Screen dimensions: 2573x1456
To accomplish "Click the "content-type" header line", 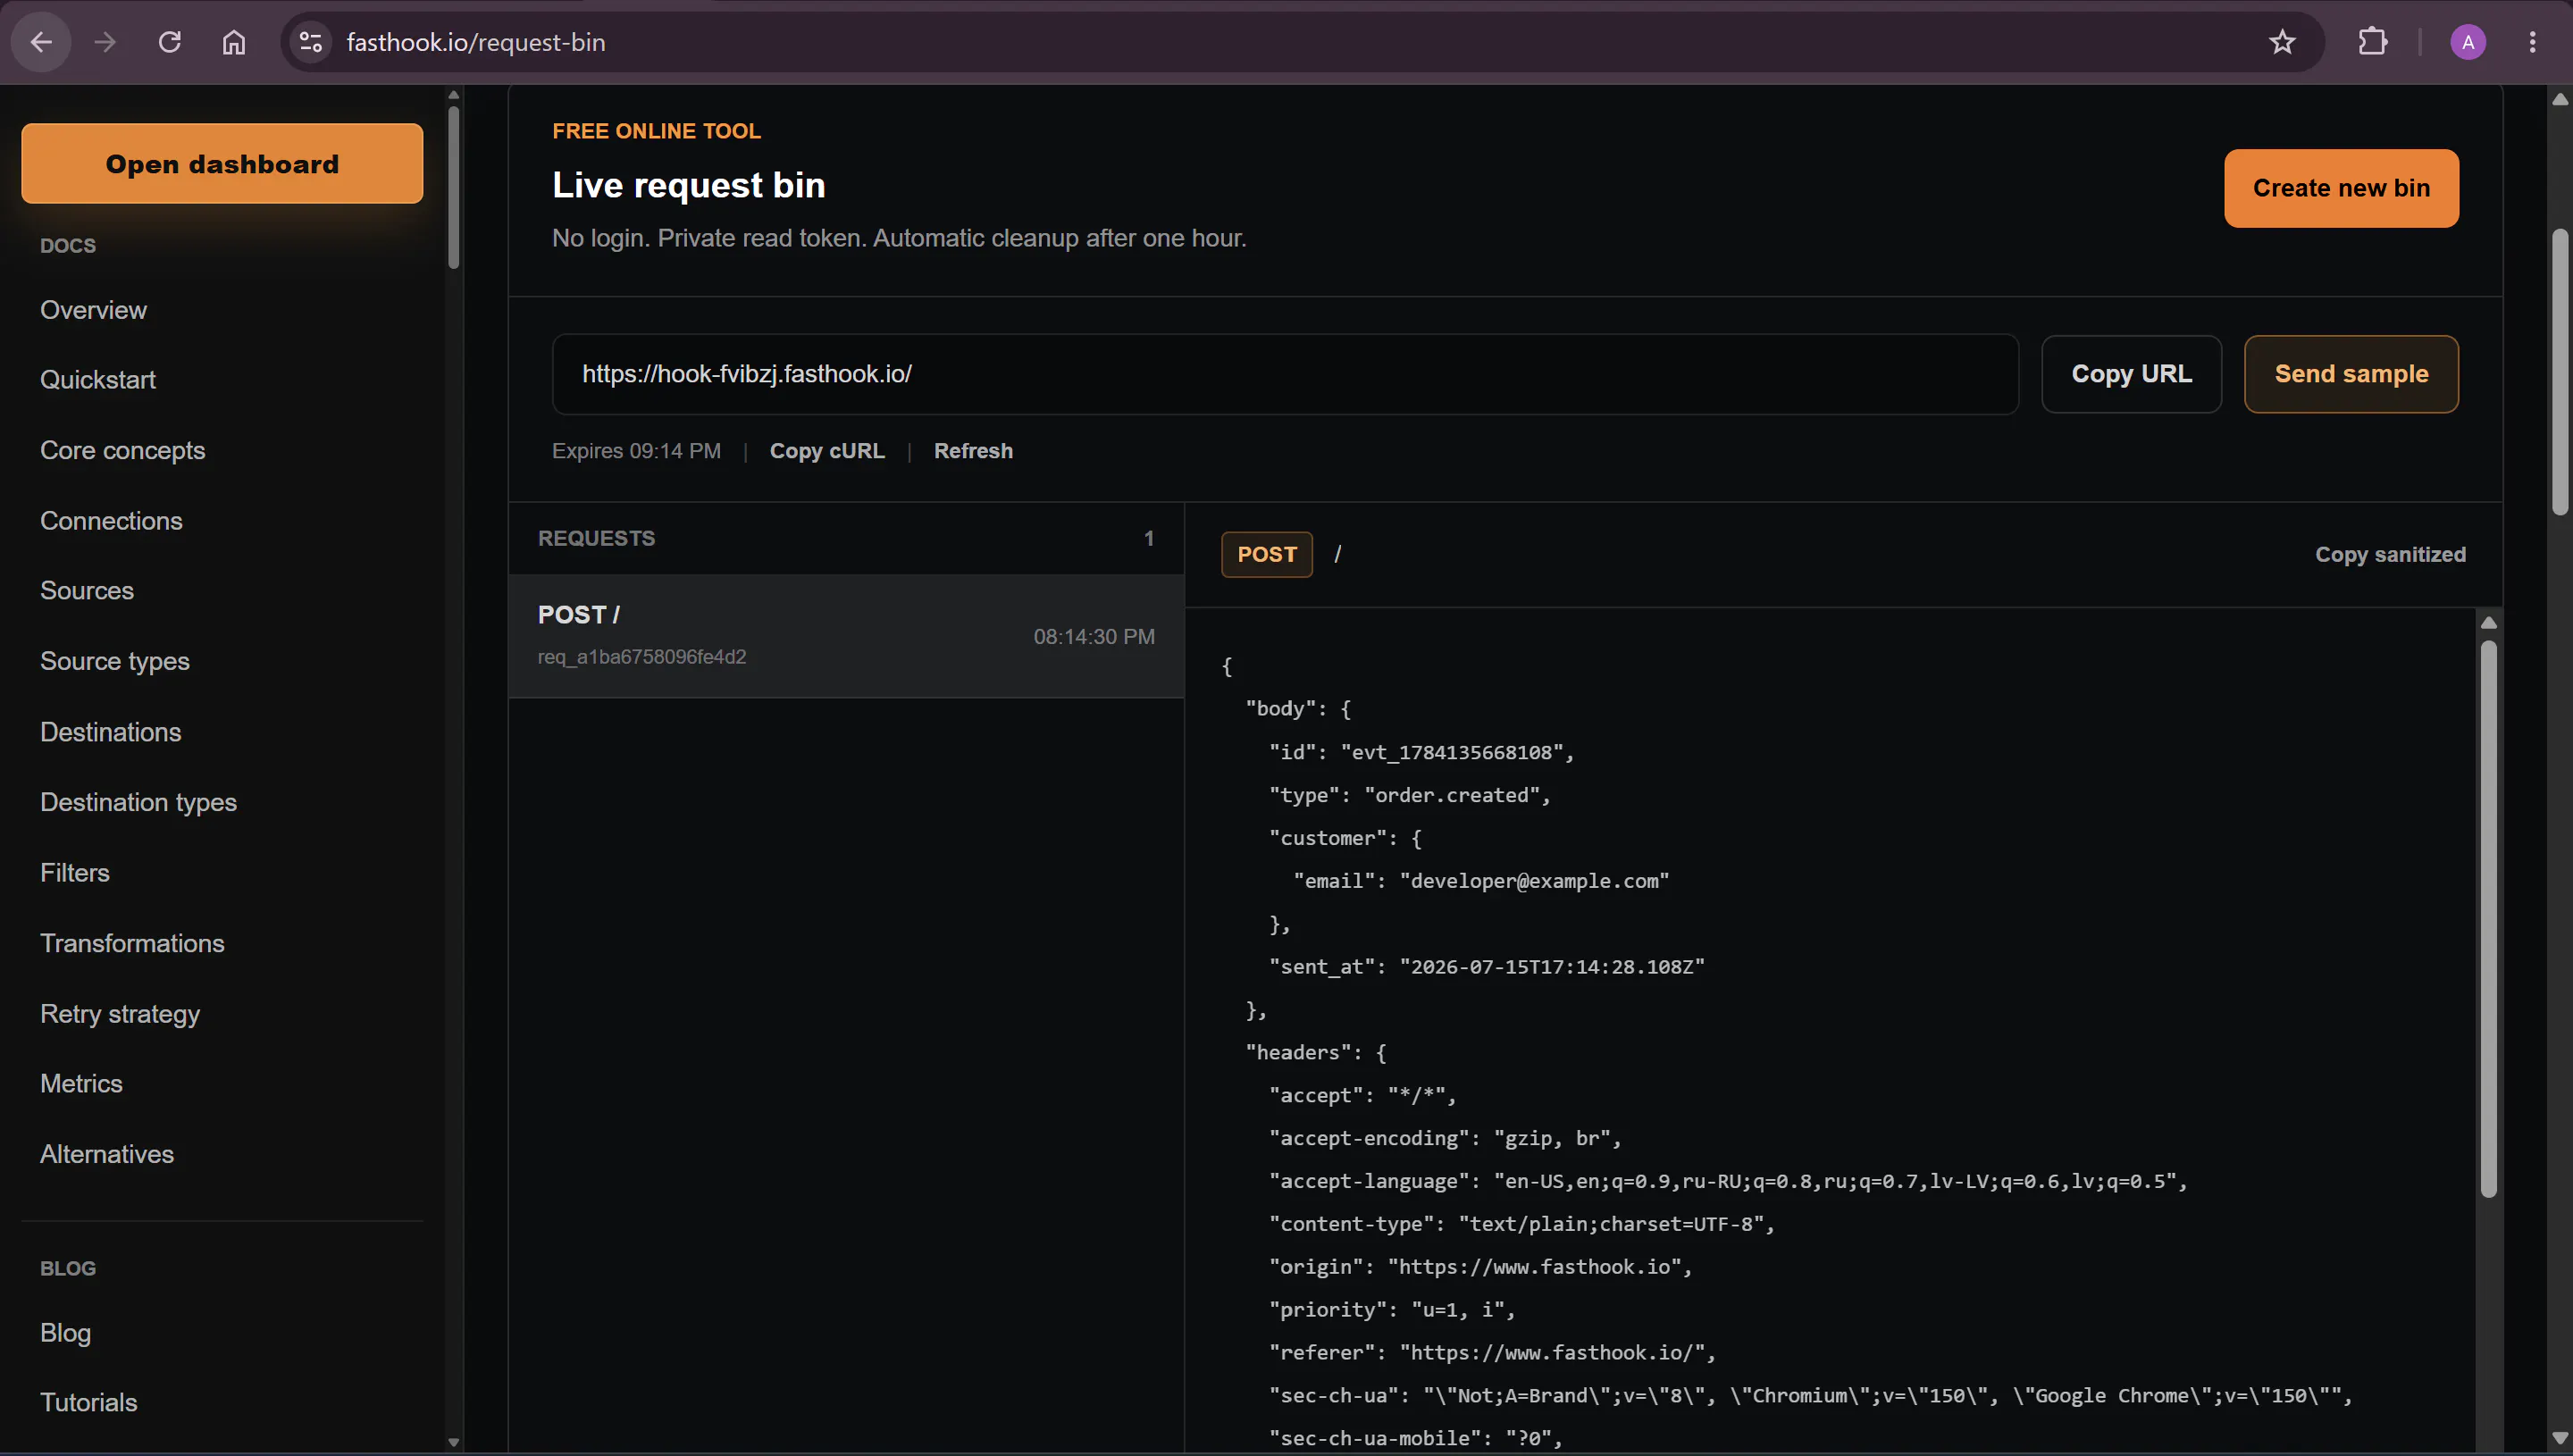I will (x=1521, y=1224).
